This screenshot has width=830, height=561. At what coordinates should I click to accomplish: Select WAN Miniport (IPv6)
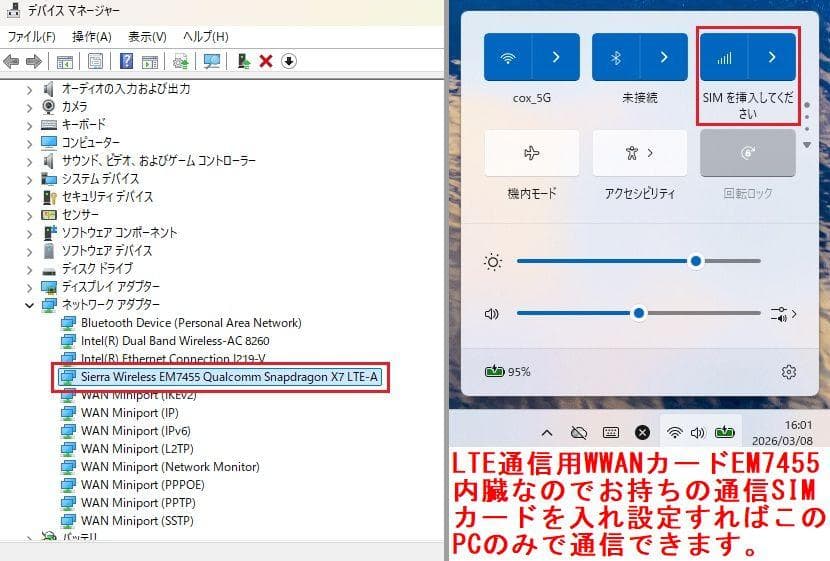tap(135, 431)
